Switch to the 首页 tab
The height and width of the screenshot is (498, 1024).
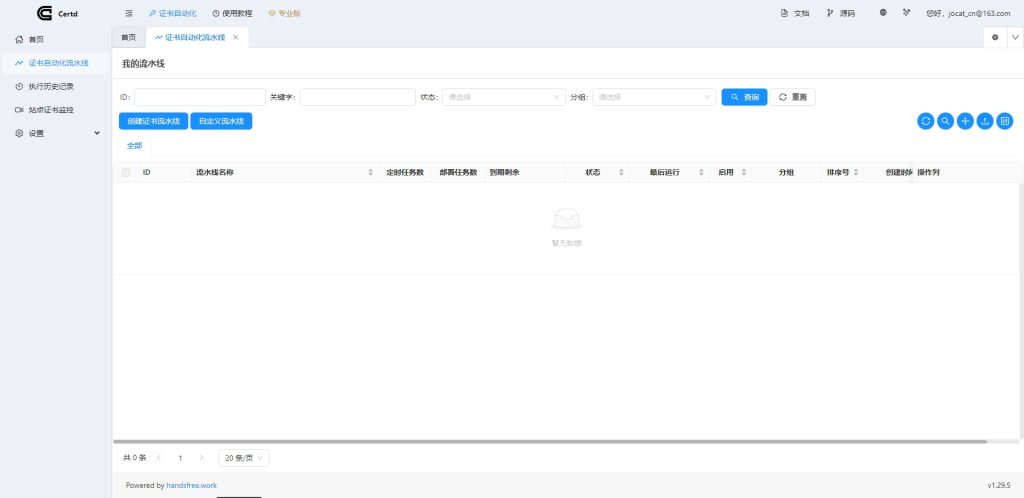pyautogui.click(x=128, y=37)
